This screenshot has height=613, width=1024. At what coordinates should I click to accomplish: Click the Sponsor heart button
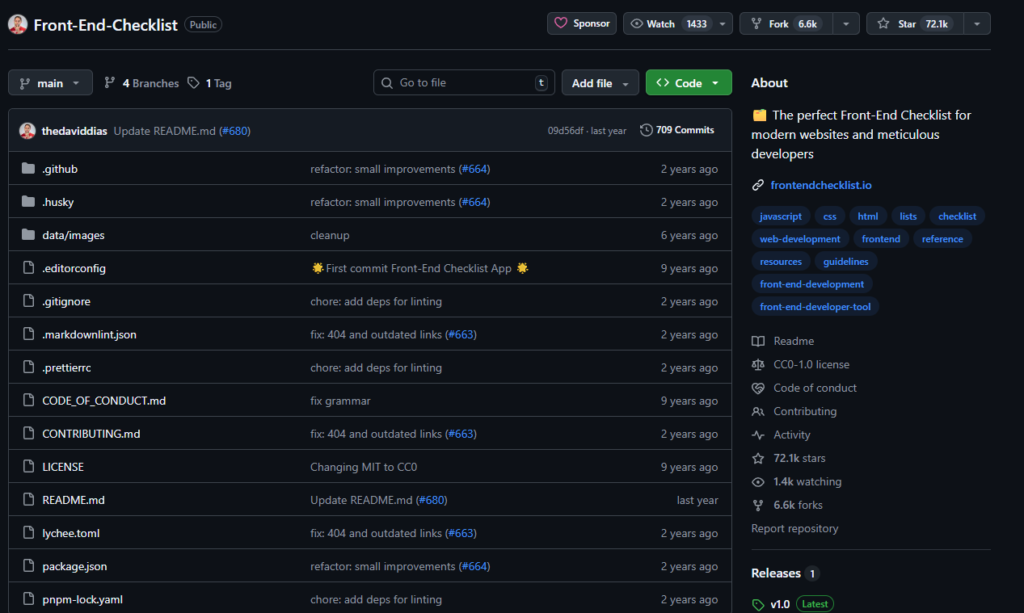pyautogui.click(x=581, y=24)
